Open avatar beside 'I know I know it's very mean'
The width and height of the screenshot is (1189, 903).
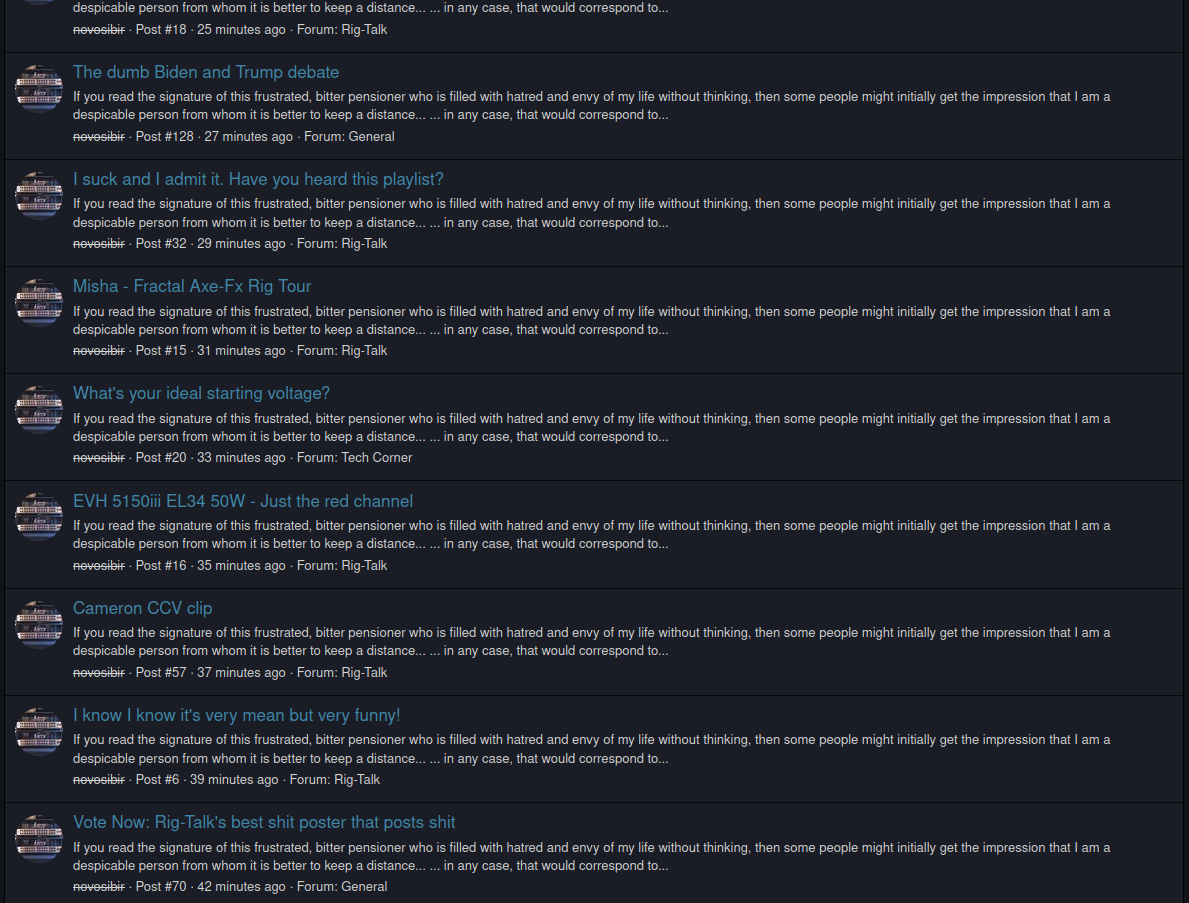(x=39, y=732)
